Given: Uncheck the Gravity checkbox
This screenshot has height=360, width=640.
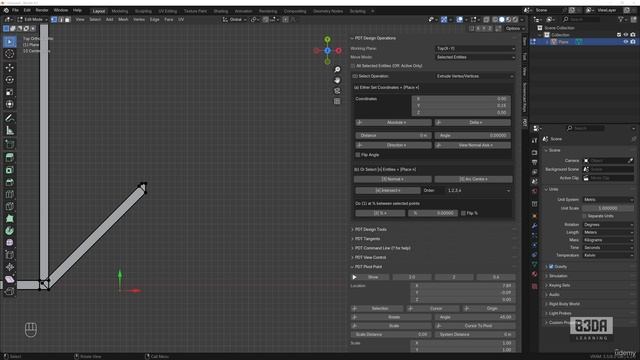Looking at the screenshot, I should click(x=551, y=267).
